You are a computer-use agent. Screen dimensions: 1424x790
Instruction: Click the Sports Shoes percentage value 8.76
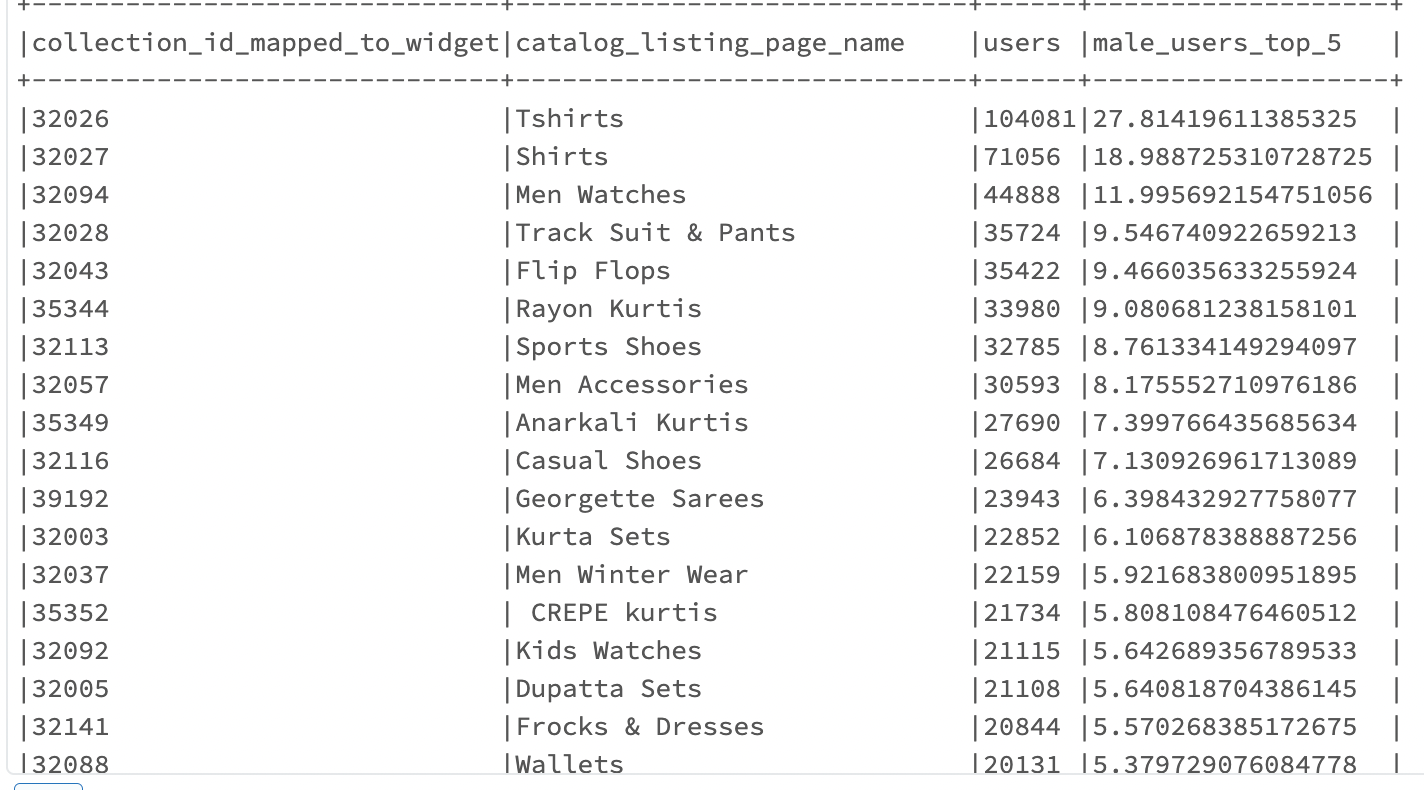[1224, 347]
